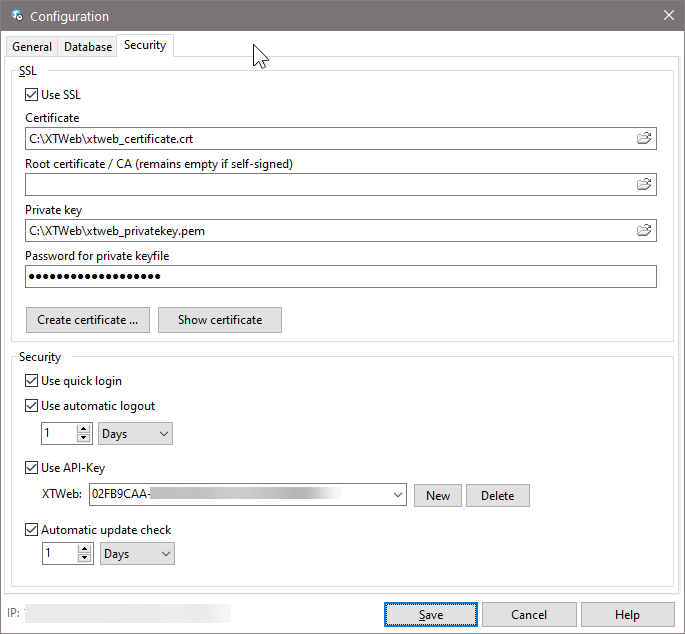Image resolution: width=685 pixels, height=634 pixels.
Task: Disable the Use SSL checkbox
Action: click(32, 95)
